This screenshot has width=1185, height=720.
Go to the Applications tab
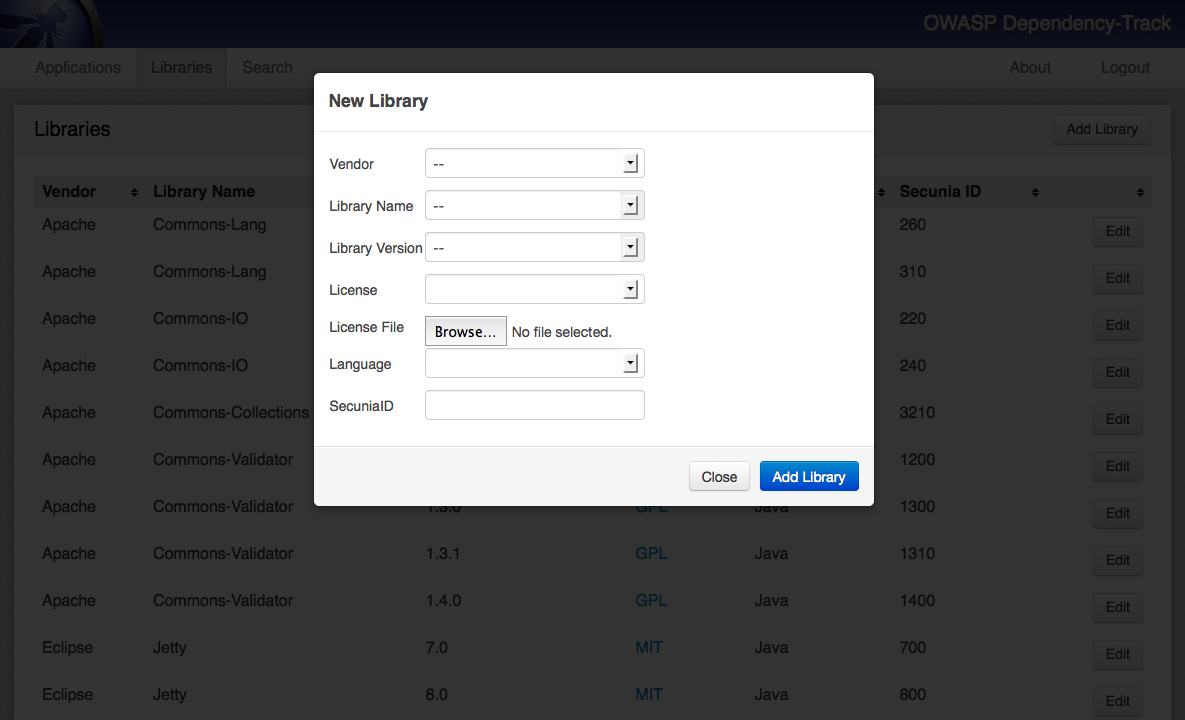[x=78, y=68]
